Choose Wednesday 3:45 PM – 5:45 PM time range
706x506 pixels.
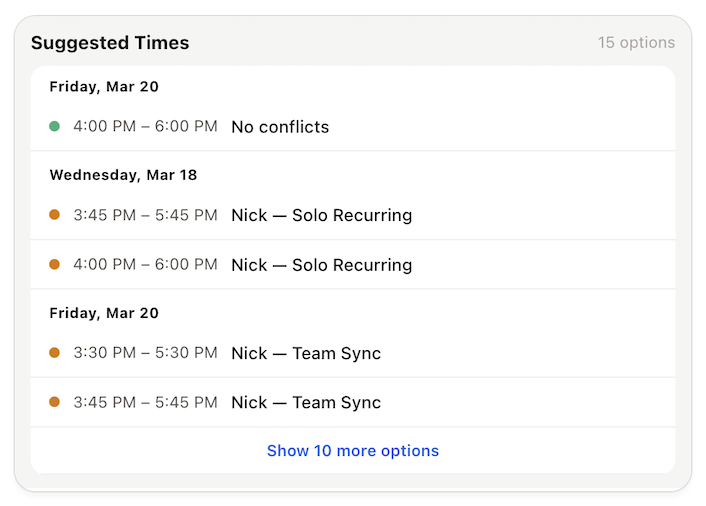click(145, 215)
